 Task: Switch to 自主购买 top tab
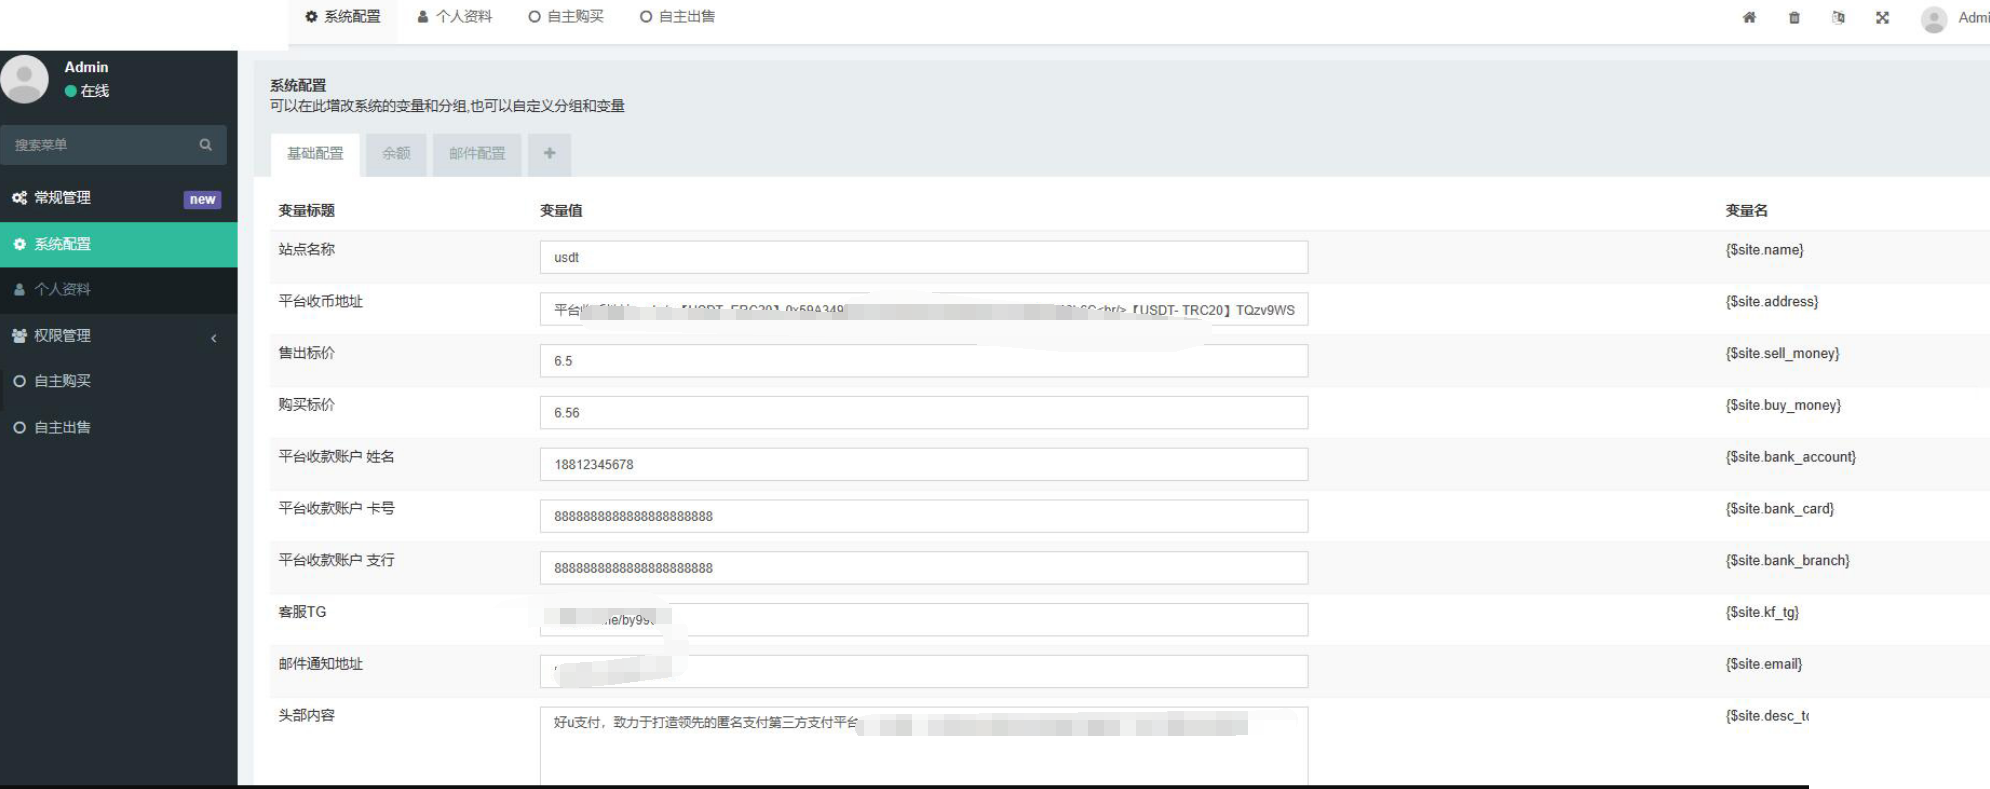566,17
